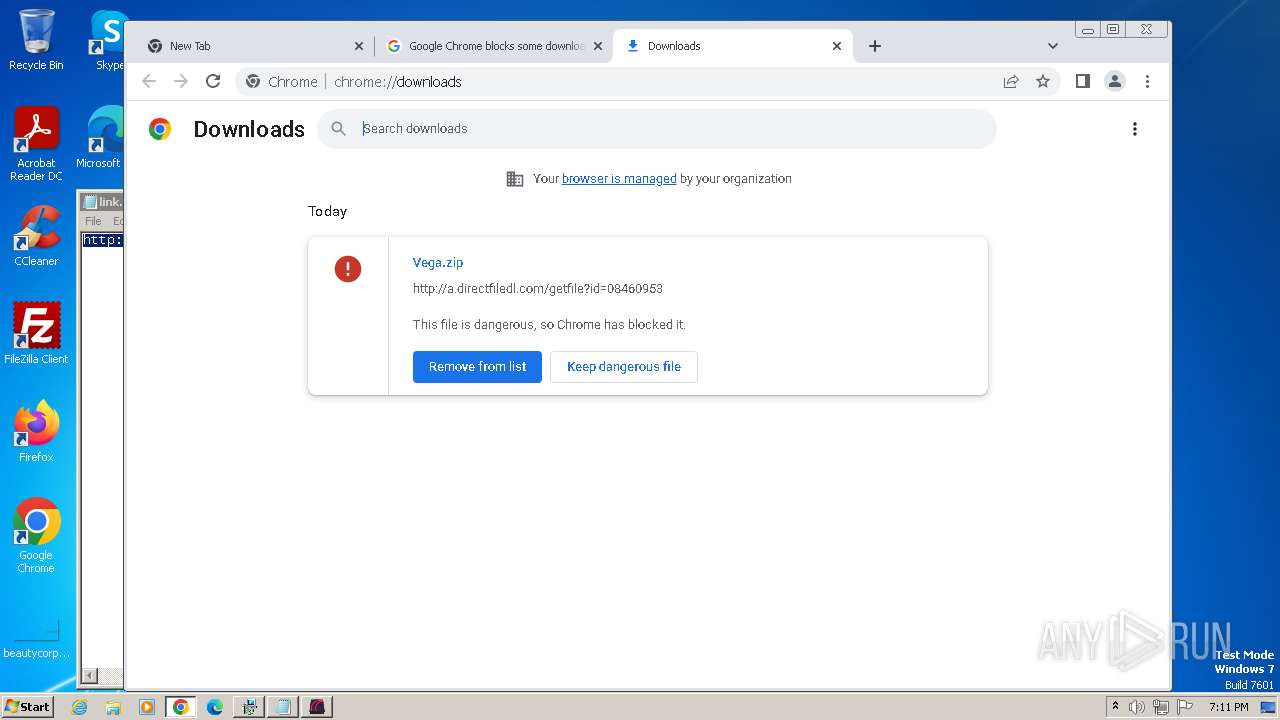Open the File menu in the link notepad window
The image size is (1280, 720).
coord(93,221)
